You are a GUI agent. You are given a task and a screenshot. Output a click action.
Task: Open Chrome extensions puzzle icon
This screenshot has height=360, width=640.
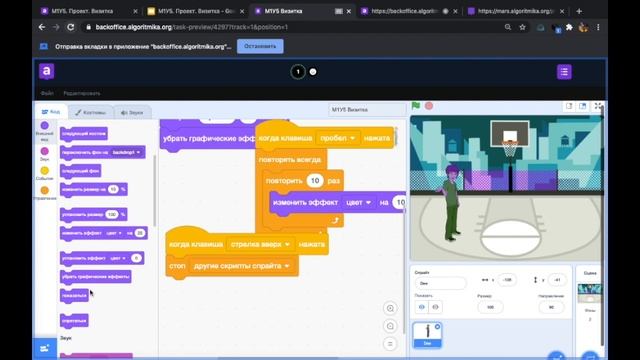click(x=569, y=27)
